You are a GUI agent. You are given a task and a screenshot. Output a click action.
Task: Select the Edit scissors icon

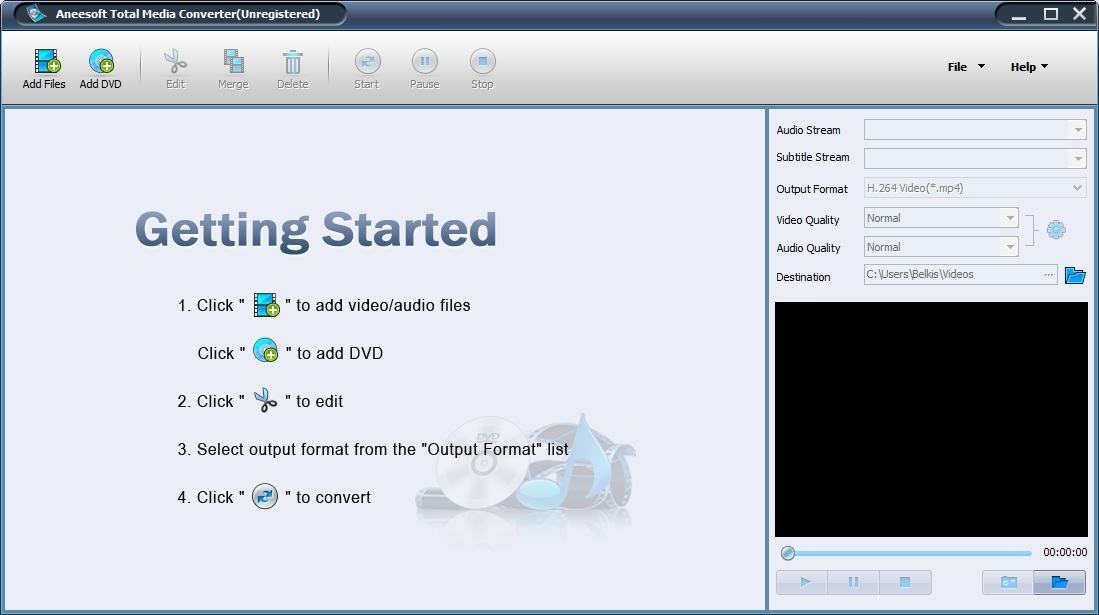click(175, 61)
